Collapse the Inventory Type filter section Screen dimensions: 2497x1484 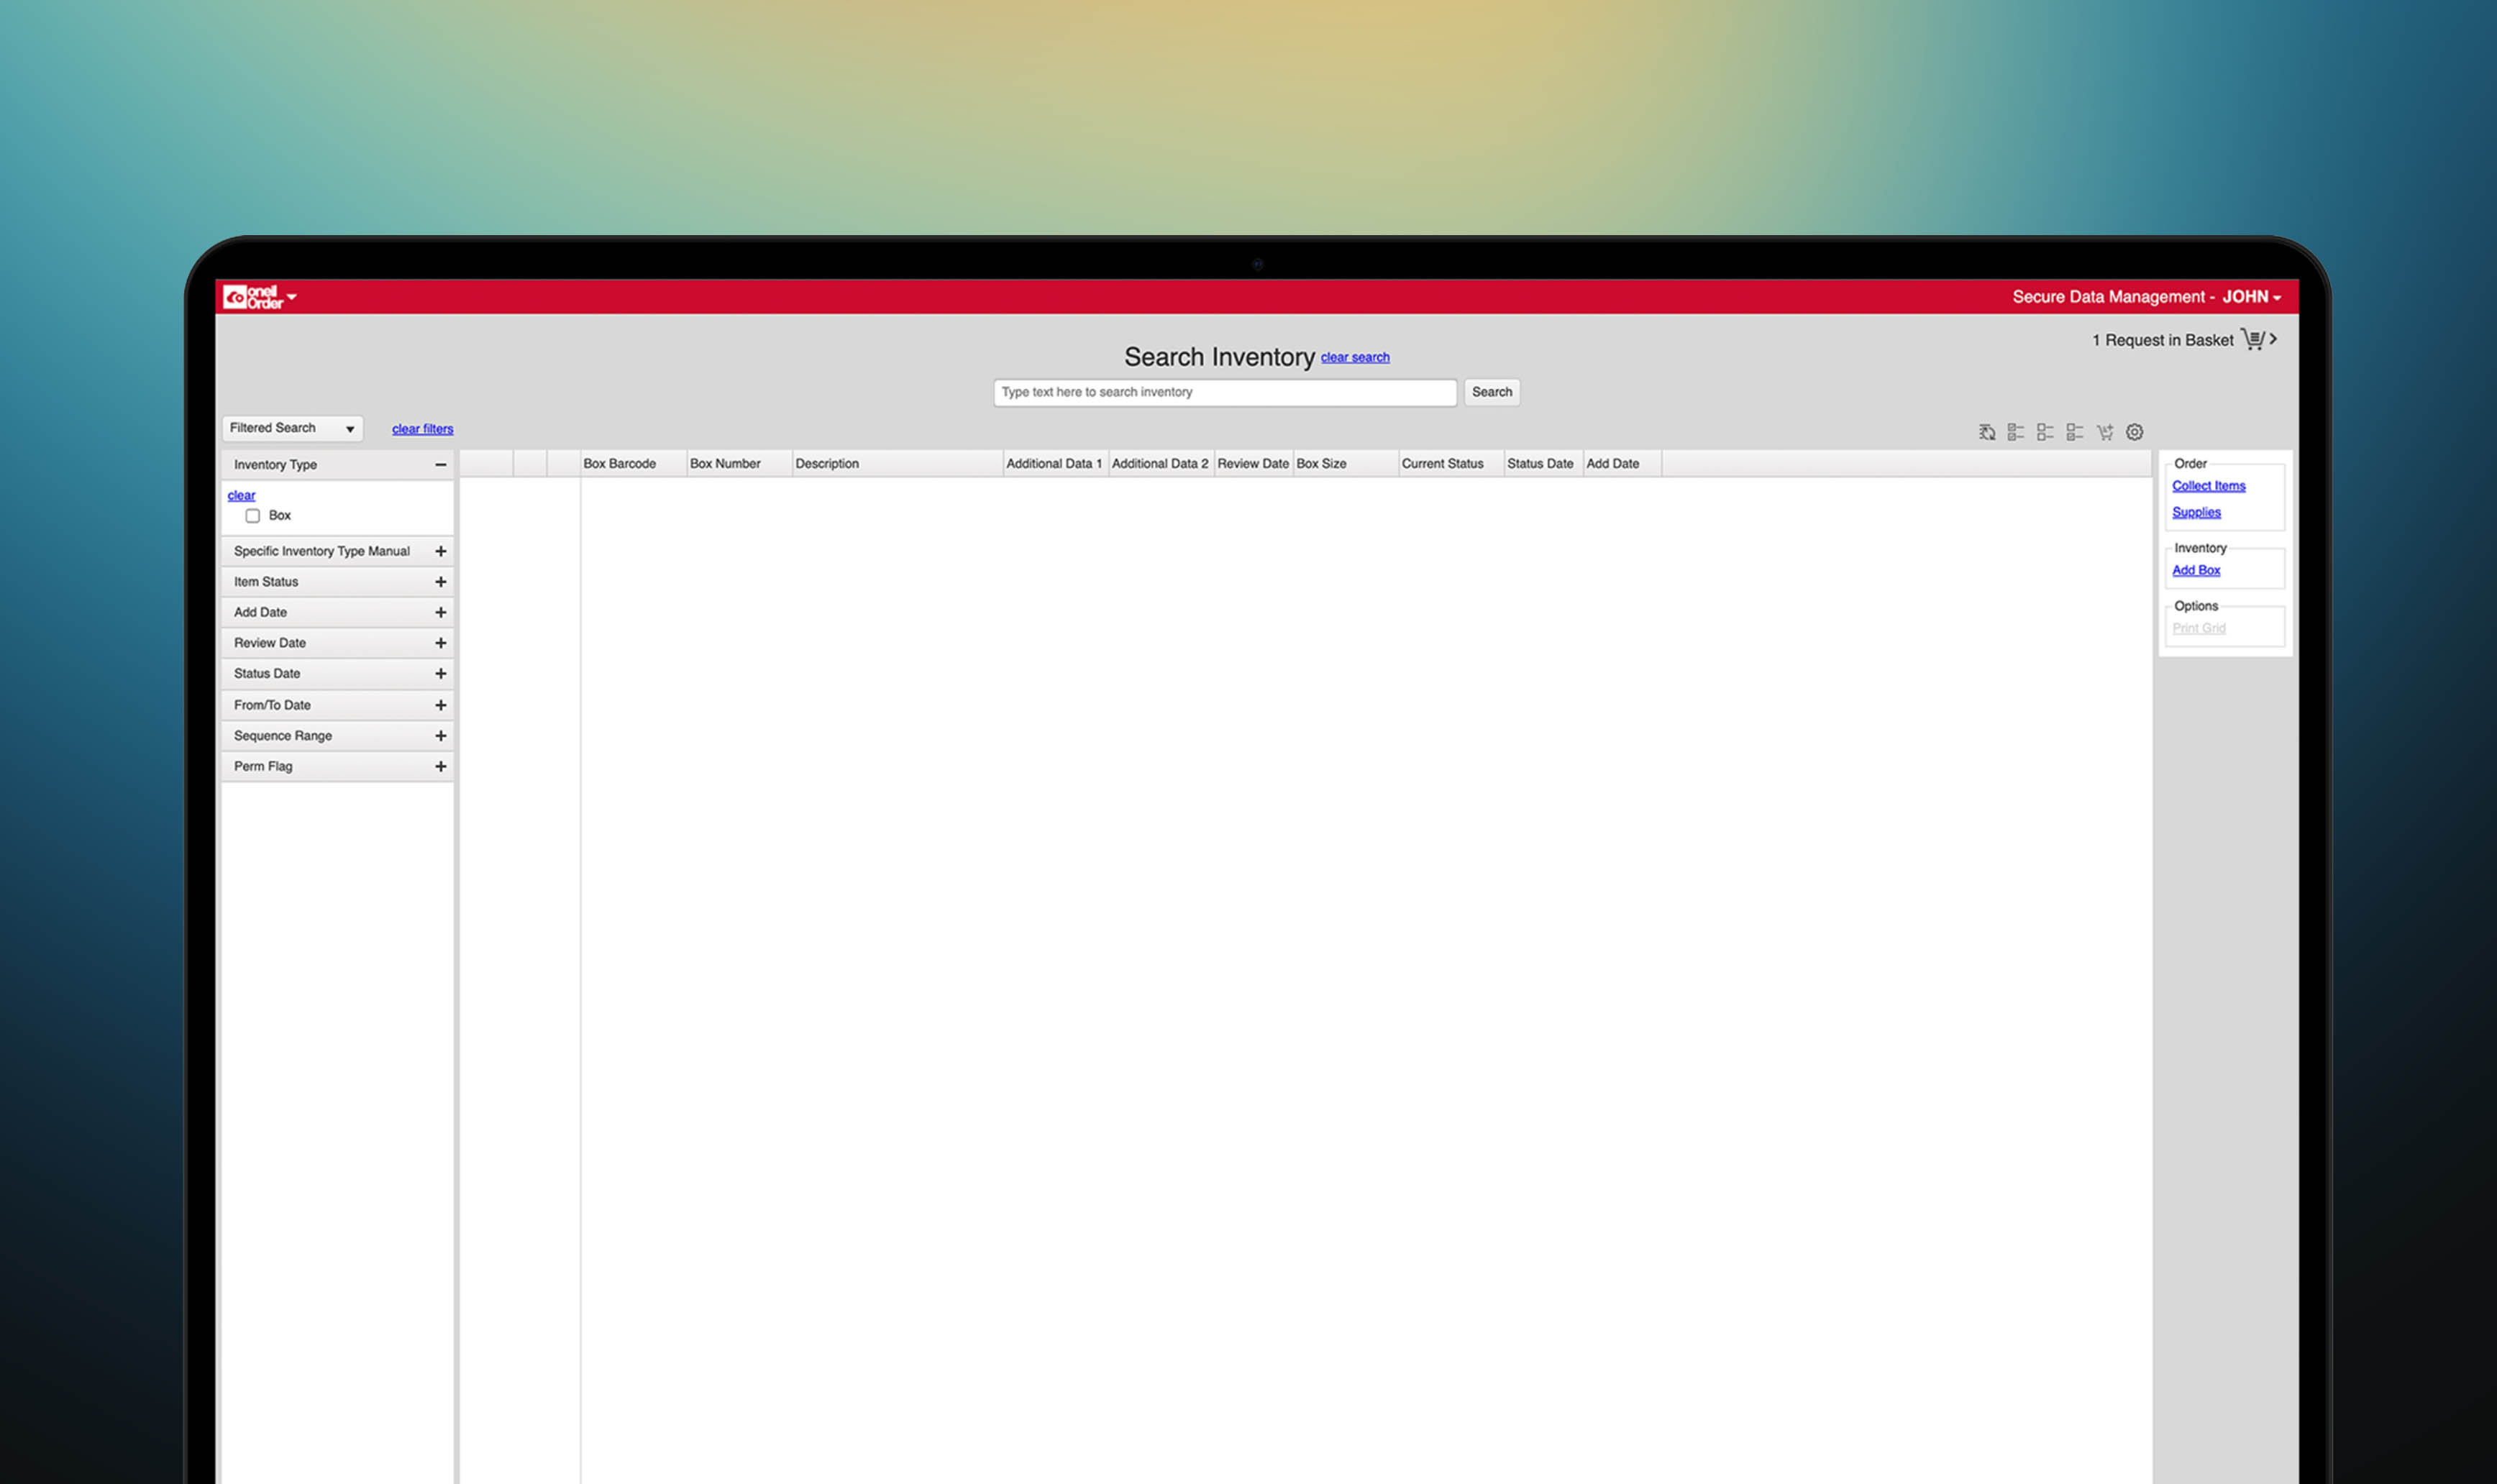coord(440,465)
